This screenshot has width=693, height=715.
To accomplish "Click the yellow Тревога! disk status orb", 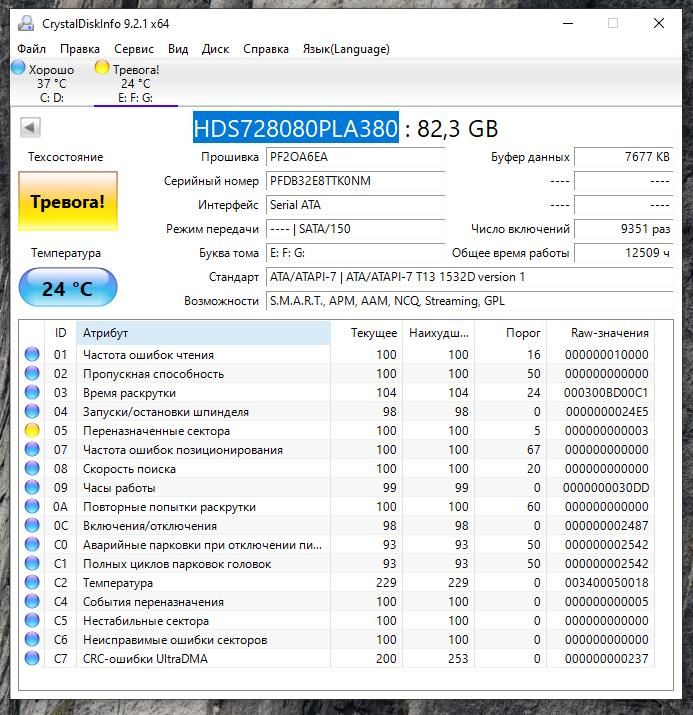I will [x=102, y=67].
